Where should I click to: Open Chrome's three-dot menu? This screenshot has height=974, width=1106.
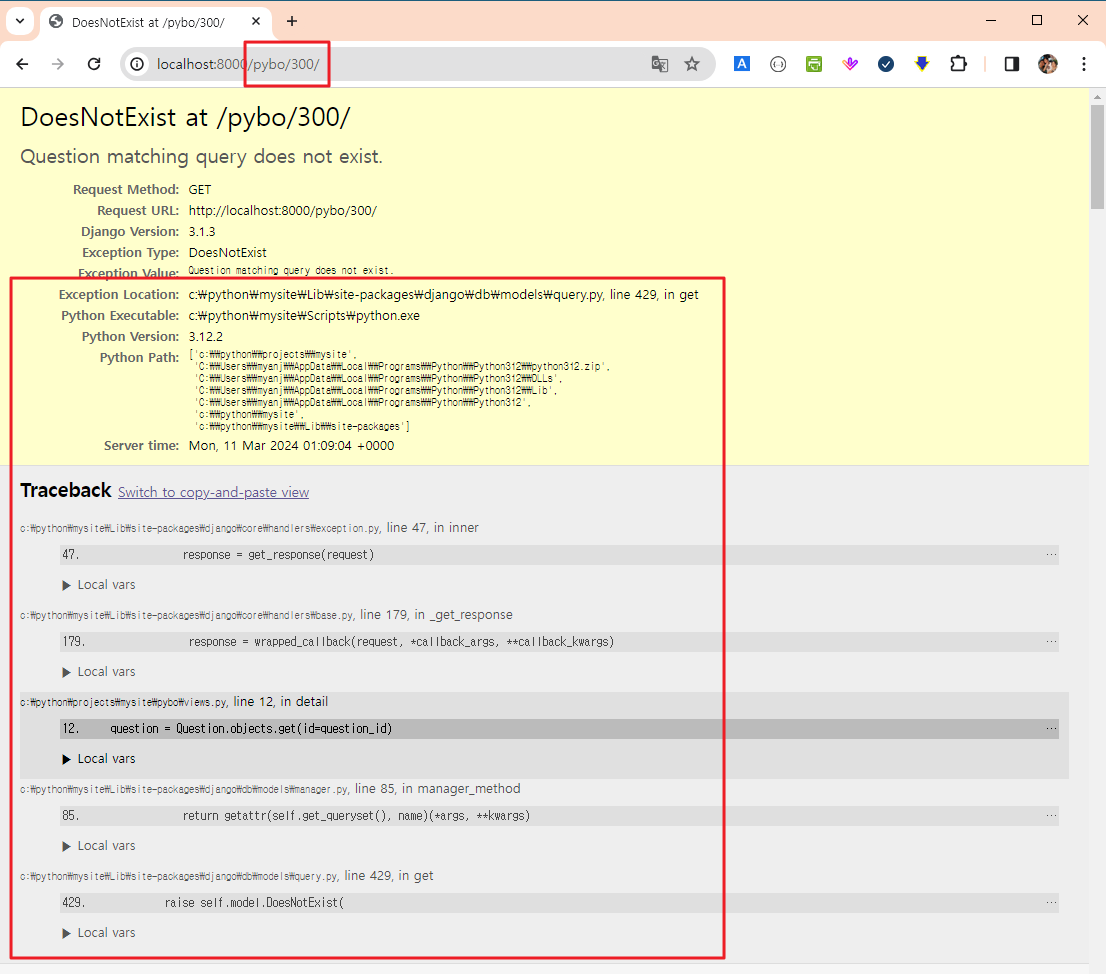click(x=1084, y=64)
